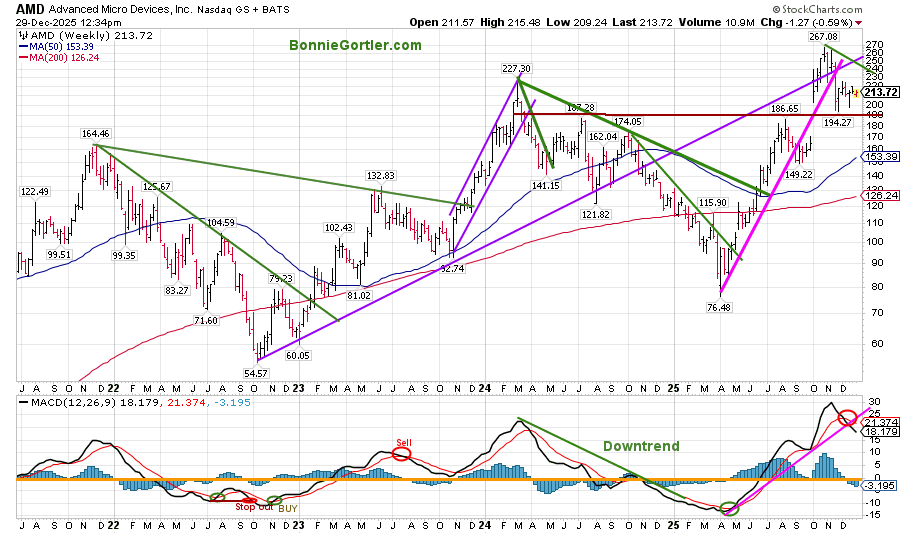Image resolution: width=900 pixels, height=534 pixels.
Task: Click the green Downtrend annotation label
Action: pyautogui.click(x=643, y=446)
